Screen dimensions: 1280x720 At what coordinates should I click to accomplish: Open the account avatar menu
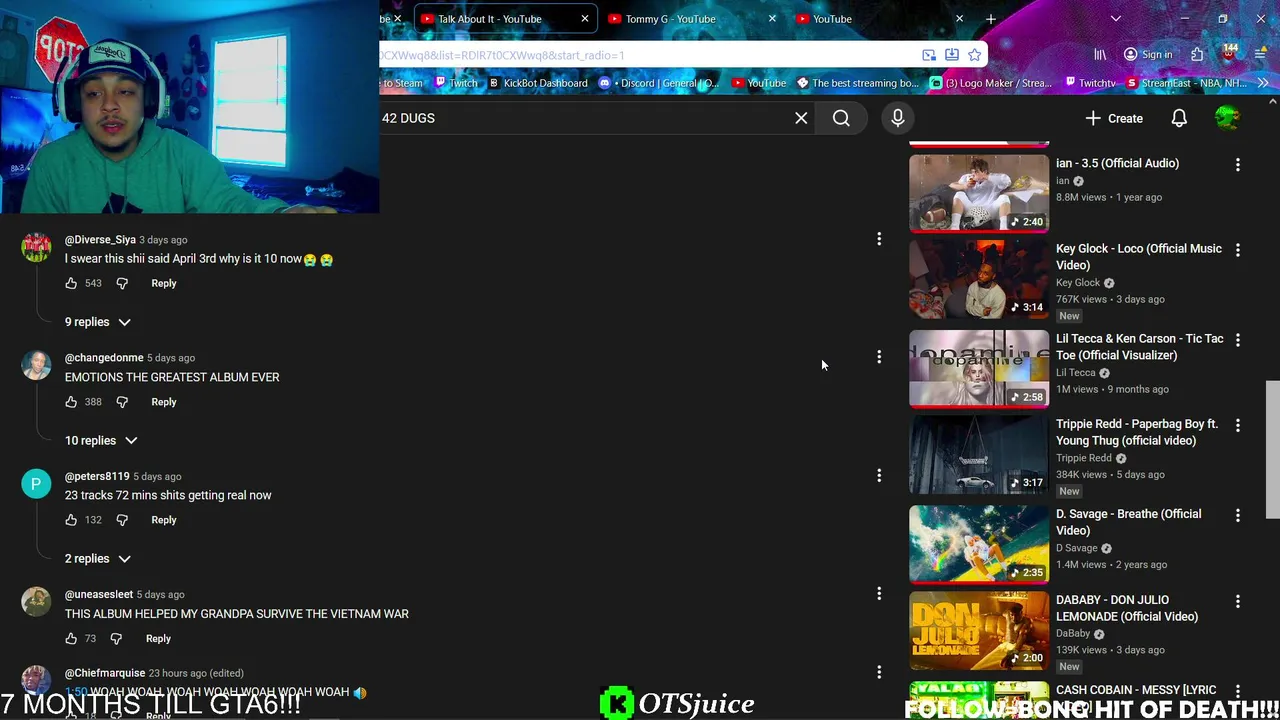coord(1227,118)
